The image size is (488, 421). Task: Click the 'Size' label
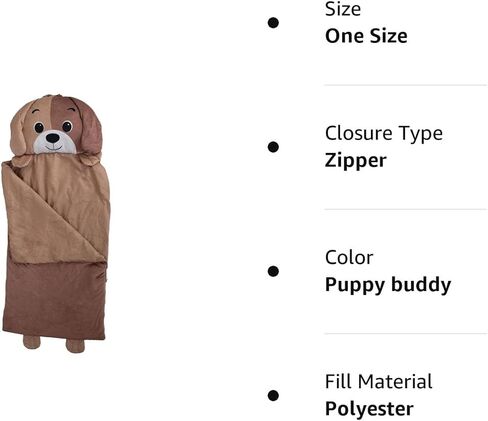point(343,9)
